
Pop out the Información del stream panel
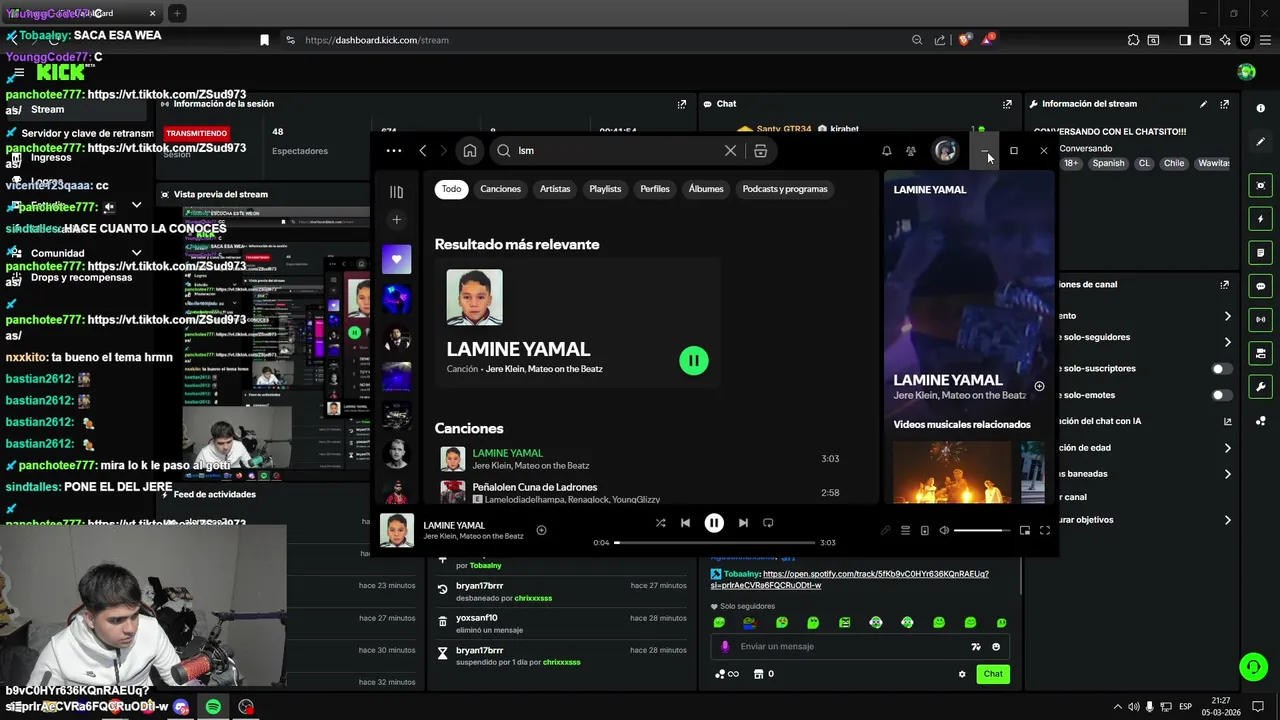coord(1224,104)
